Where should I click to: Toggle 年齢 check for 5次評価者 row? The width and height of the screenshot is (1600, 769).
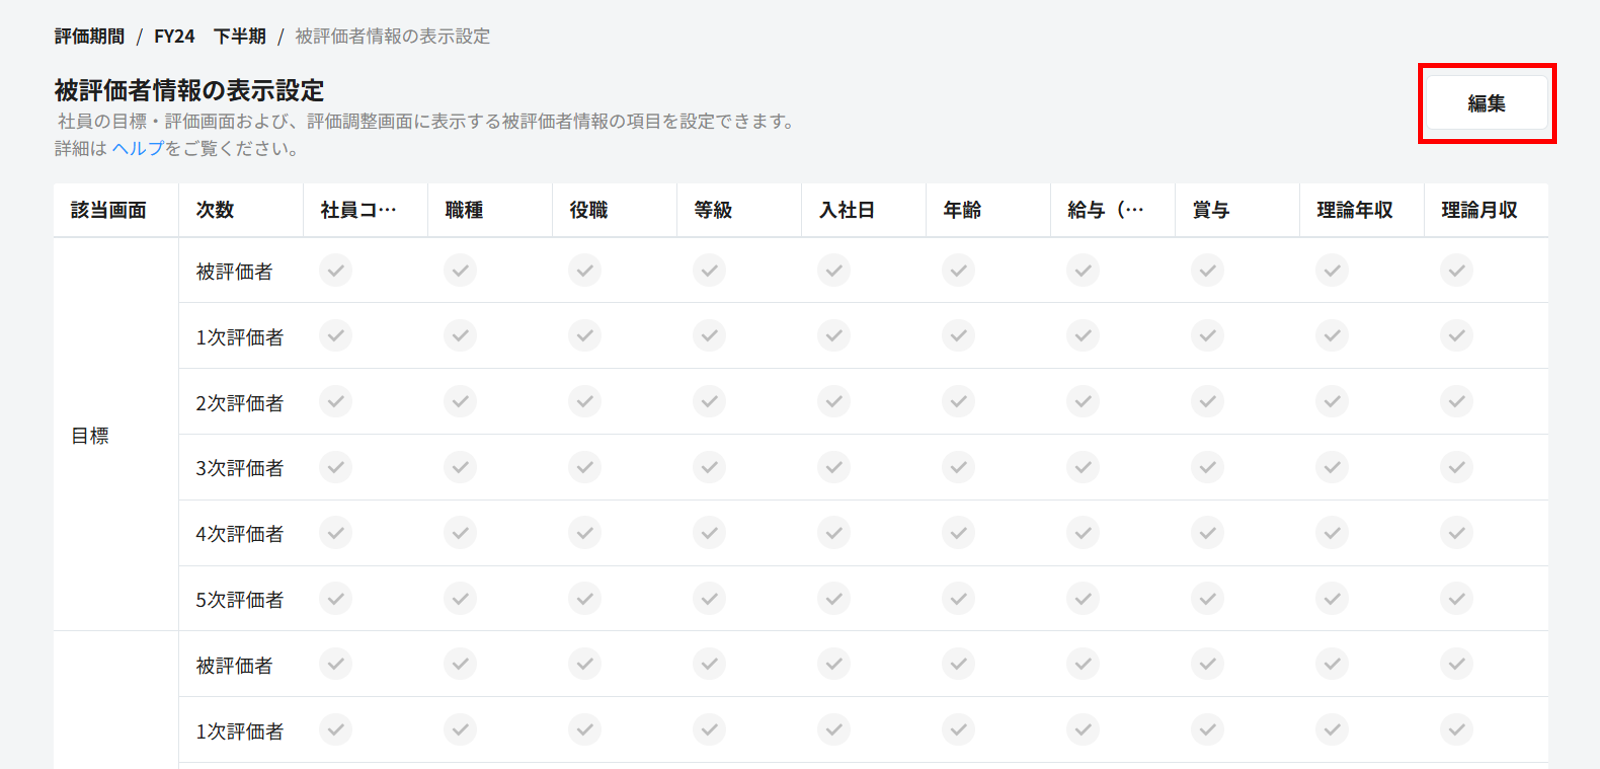(958, 599)
